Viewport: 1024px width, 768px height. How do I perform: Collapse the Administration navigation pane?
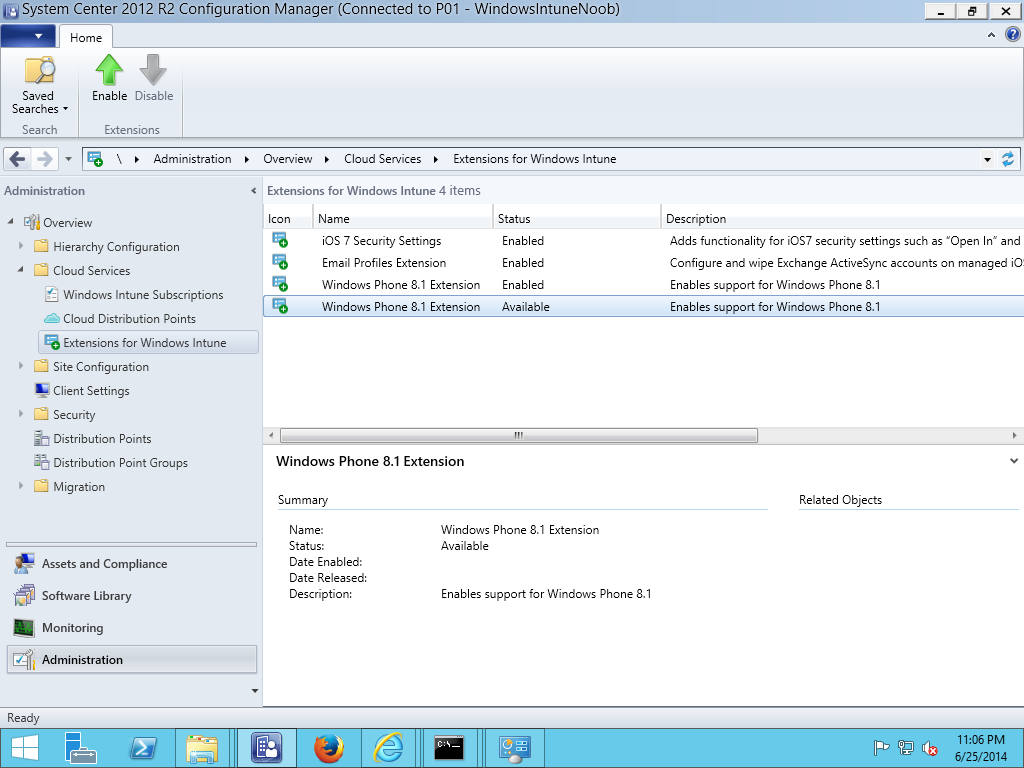pyautogui.click(x=253, y=191)
